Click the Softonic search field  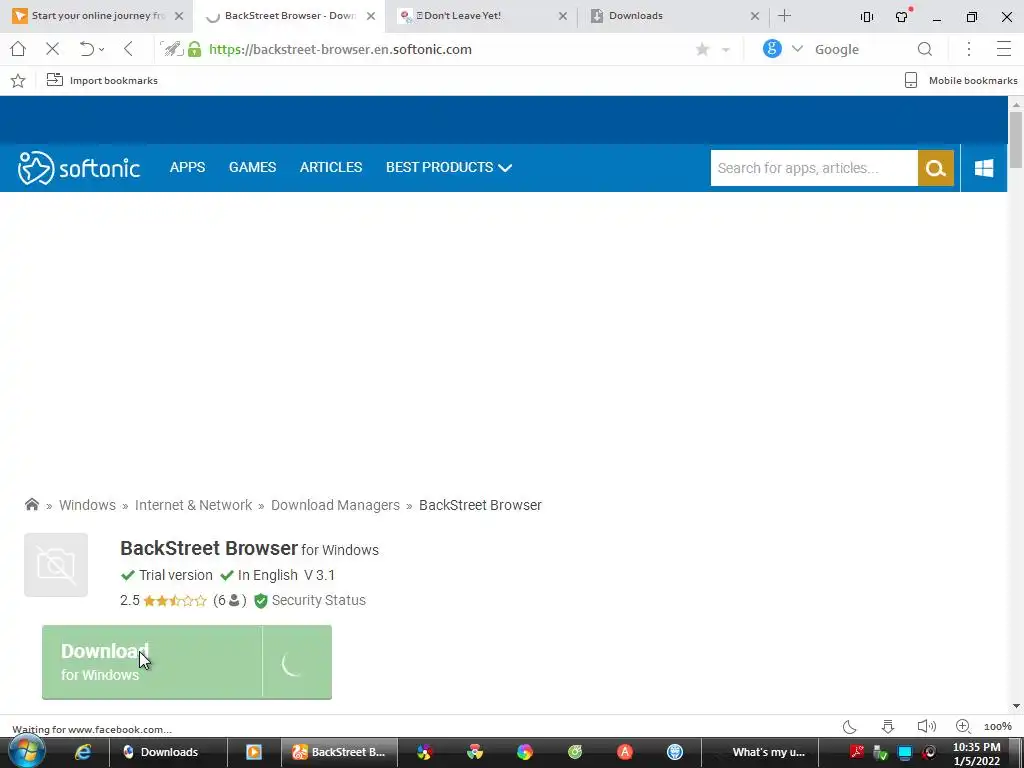(814, 168)
